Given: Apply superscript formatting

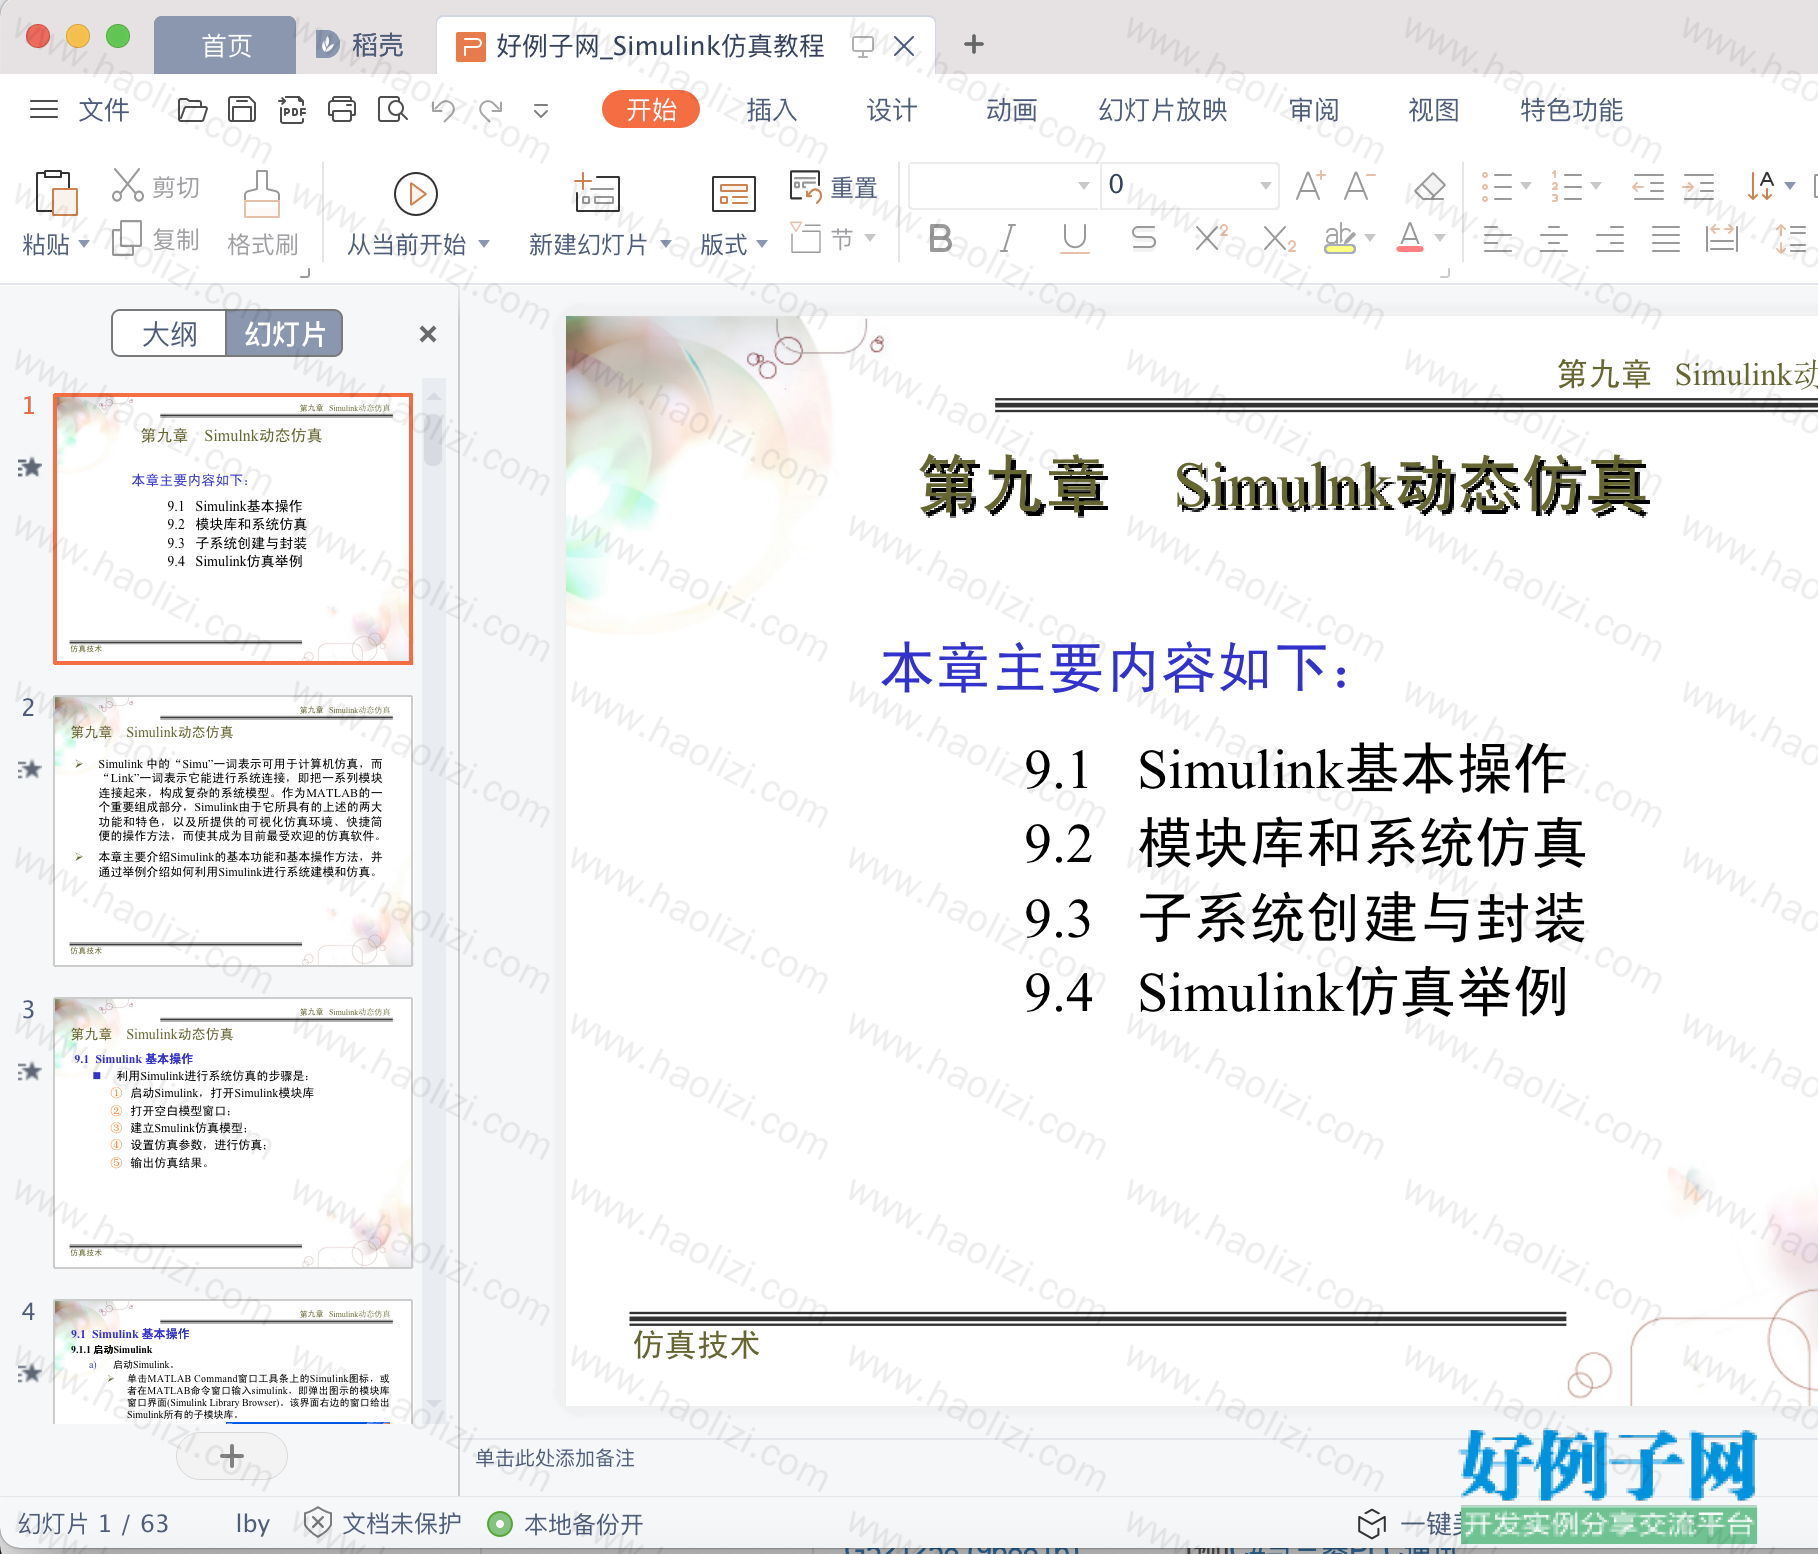Looking at the screenshot, I should [x=1211, y=238].
